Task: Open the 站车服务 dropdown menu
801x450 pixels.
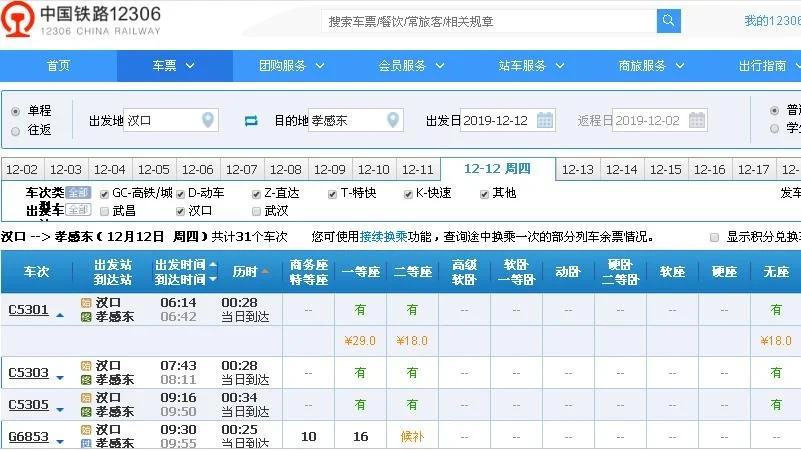Action: point(532,65)
